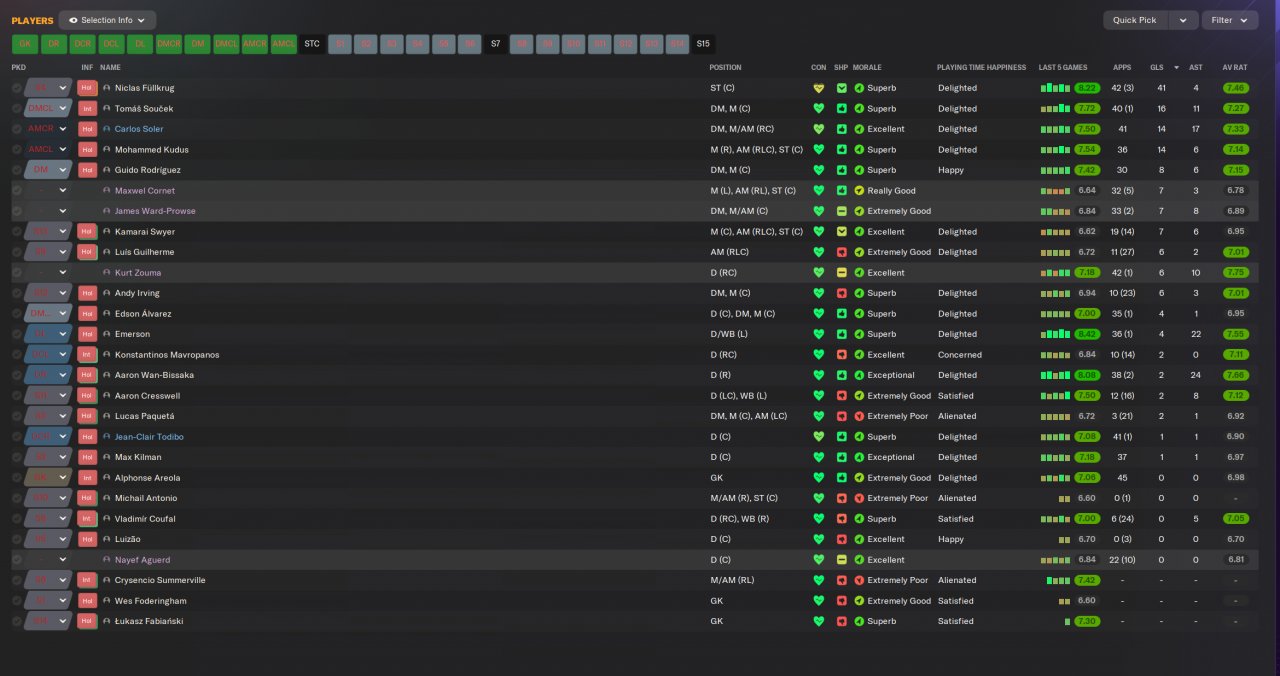Click sharpness icon for Kamarai Swyer
Screen dimensions: 1280x676
coord(842,232)
